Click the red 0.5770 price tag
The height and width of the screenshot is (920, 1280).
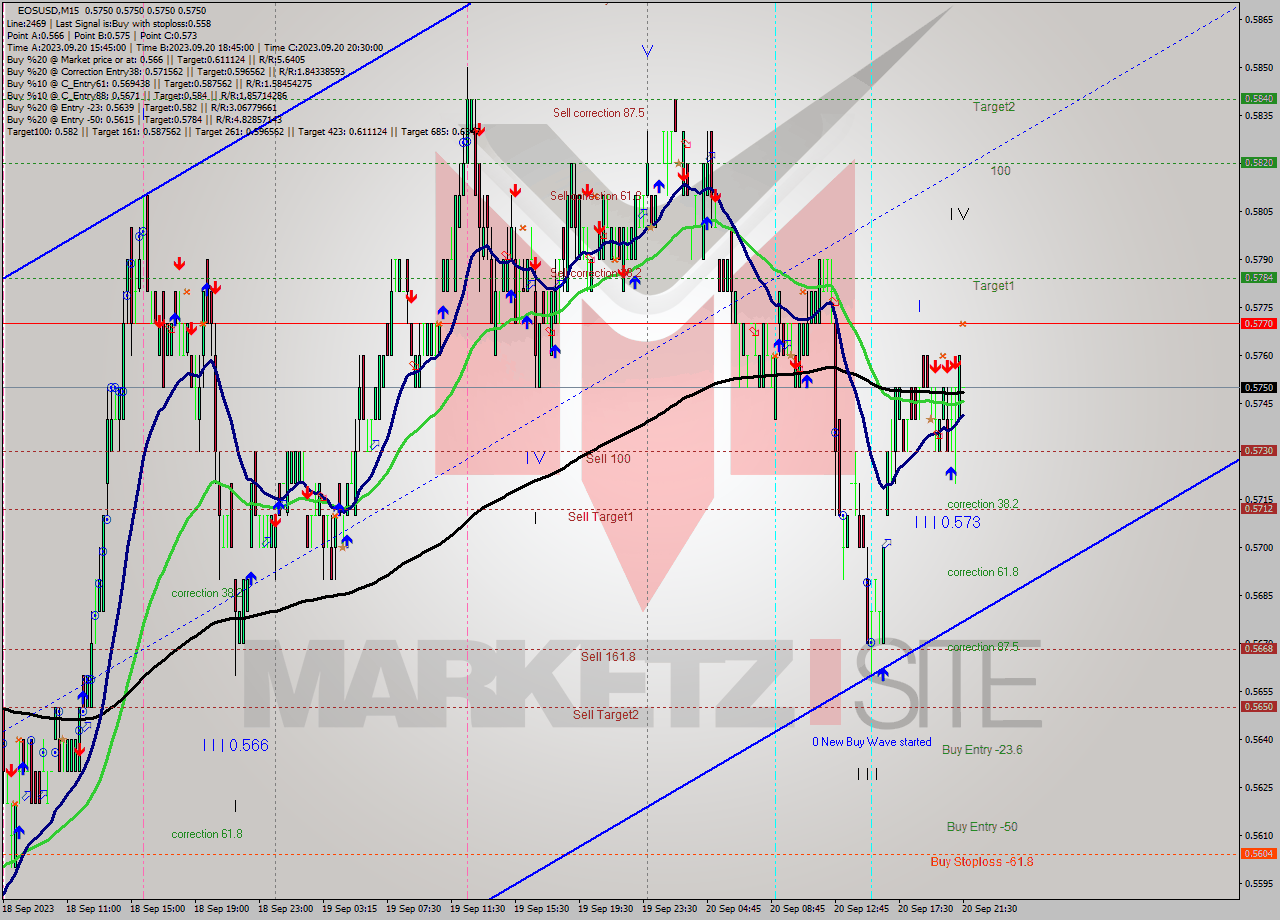(1258, 323)
